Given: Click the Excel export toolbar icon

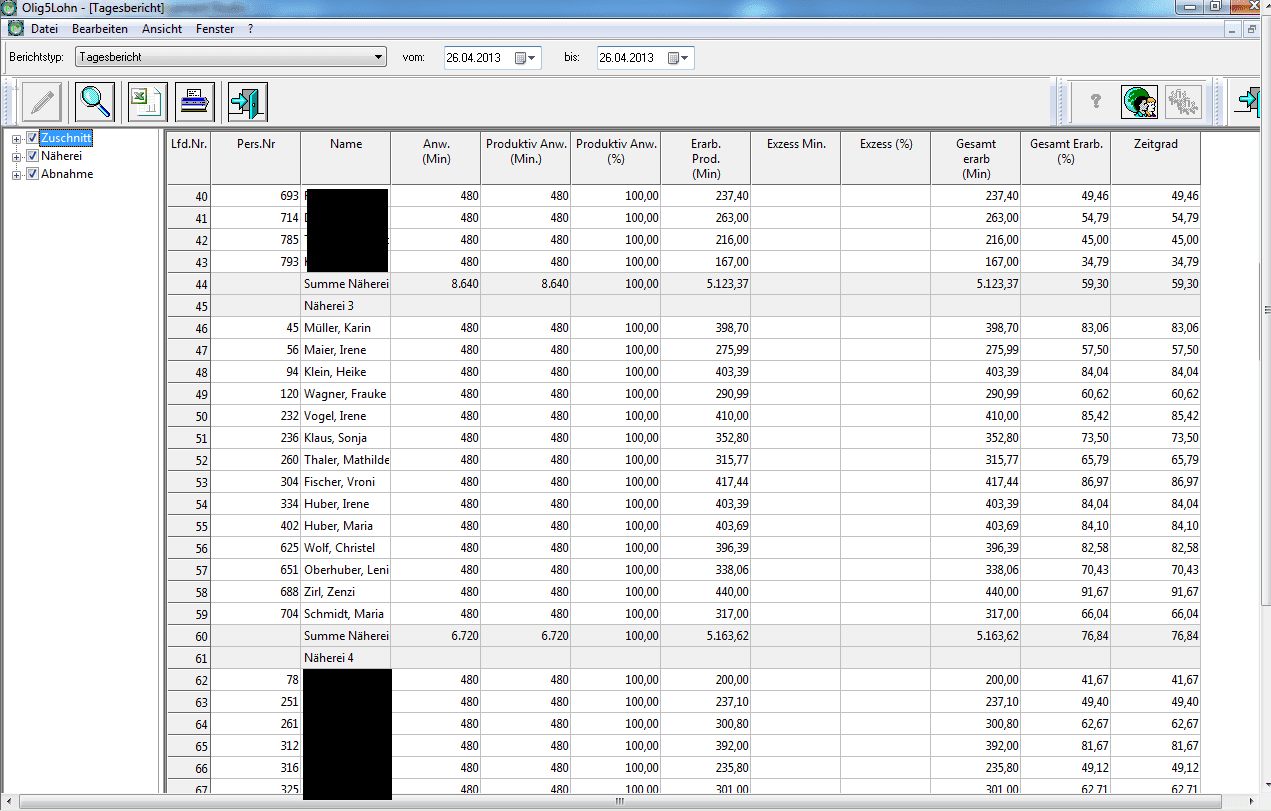Looking at the screenshot, I should [147, 101].
